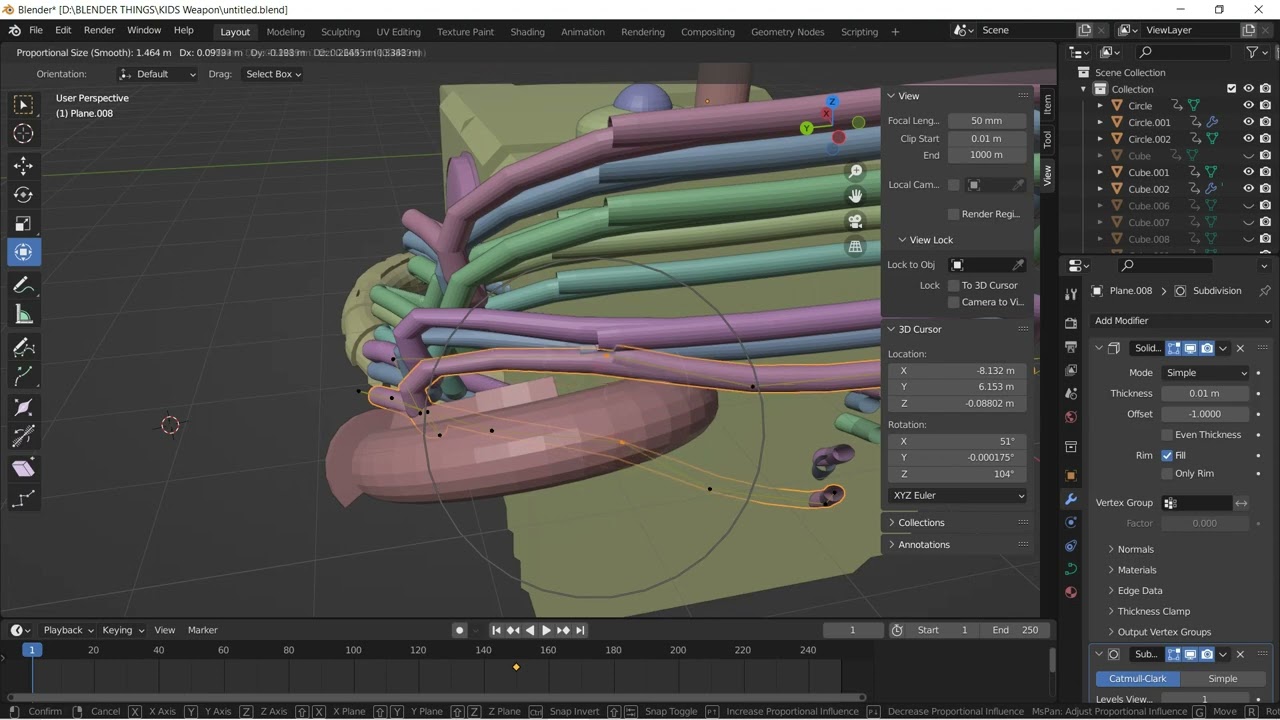The width and height of the screenshot is (1280, 720).
Task: Click the highlighted Transform tool
Action: click(x=24, y=253)
